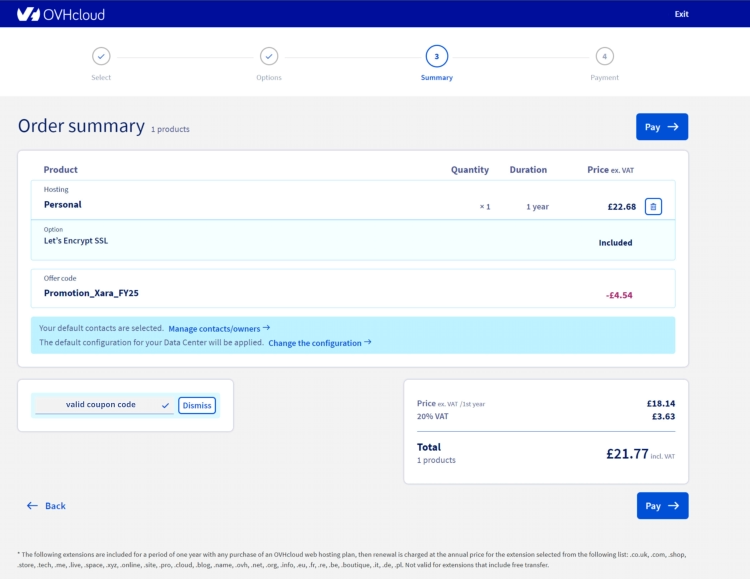Click the top Pay button
The image size is (750, 579).
pos(662,127)
